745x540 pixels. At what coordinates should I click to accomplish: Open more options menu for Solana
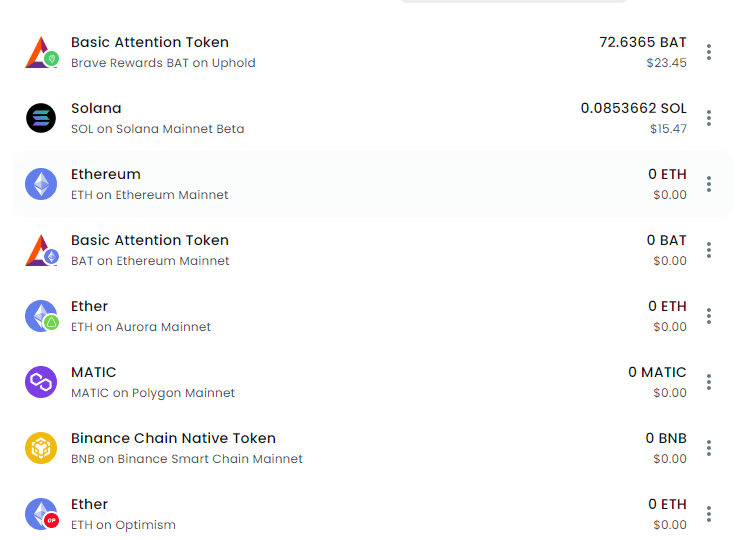(x=709, y=118)
